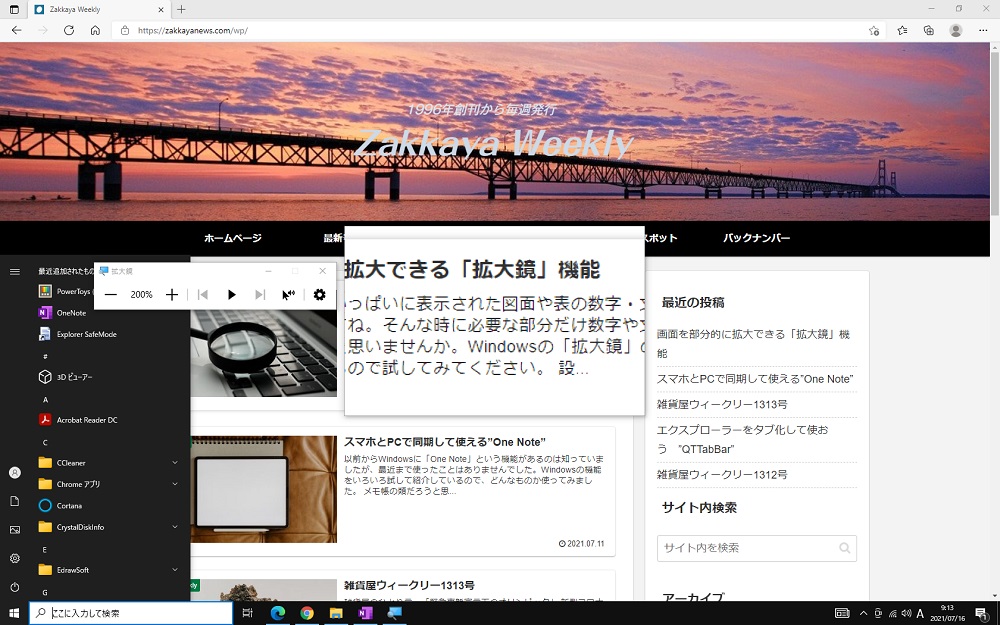
Task: Add this page to favorites star
Action: click(874, 30)
